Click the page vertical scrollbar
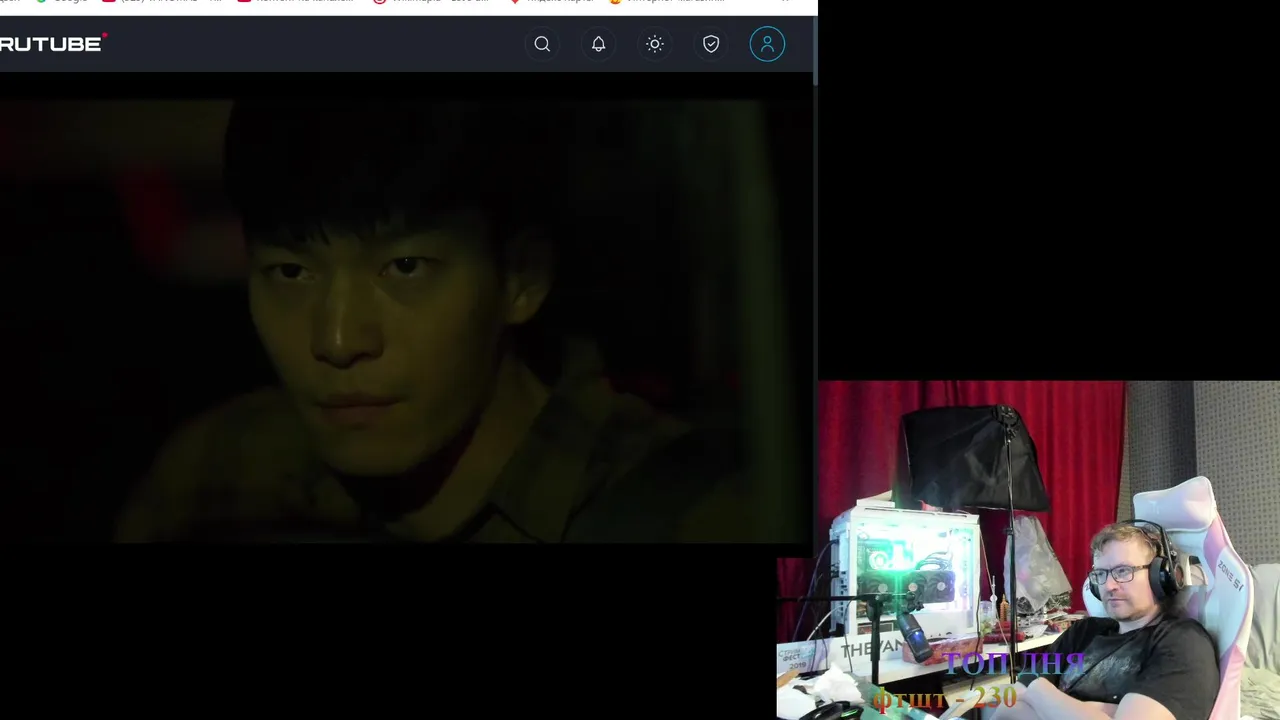Screen dimensions: 1280x720 pyautogui.click(x=815, y=50)
